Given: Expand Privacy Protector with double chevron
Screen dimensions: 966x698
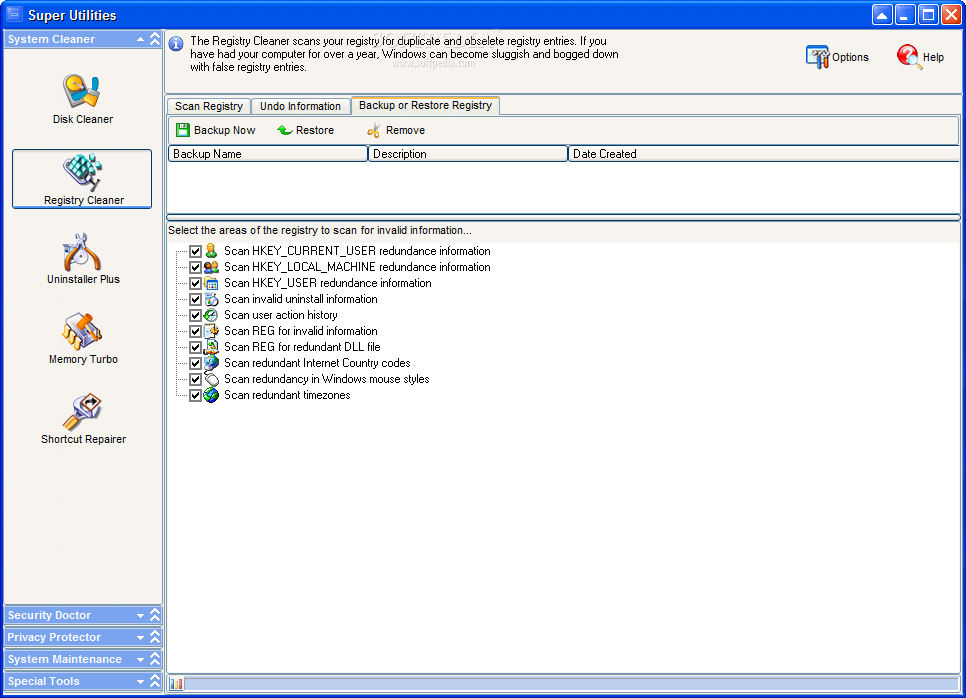Looking at the screenshot, I should [x=155, y=637].
